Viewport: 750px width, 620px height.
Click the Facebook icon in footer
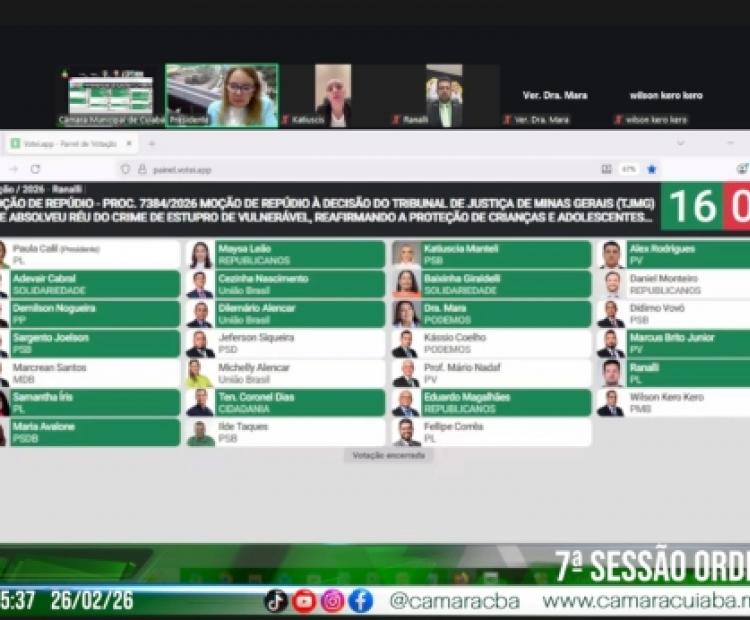click(x=361, y=601)
